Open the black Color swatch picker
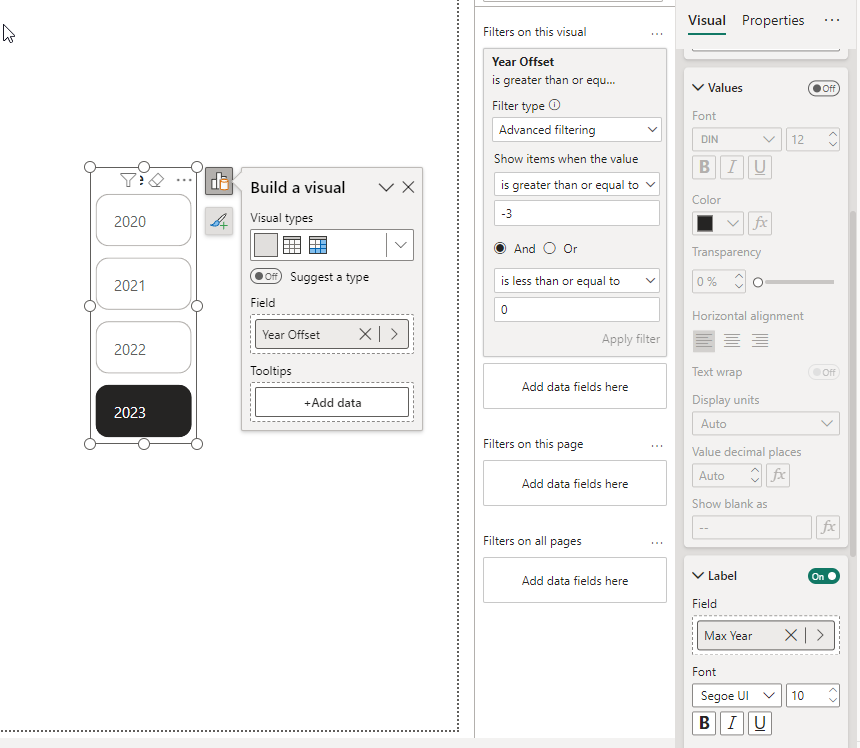 718,223
